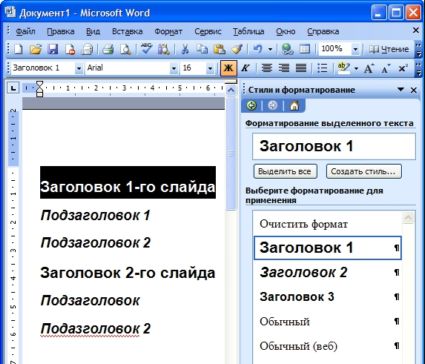Click the Выделить все button
425x364 pixels.
point(285,171)
